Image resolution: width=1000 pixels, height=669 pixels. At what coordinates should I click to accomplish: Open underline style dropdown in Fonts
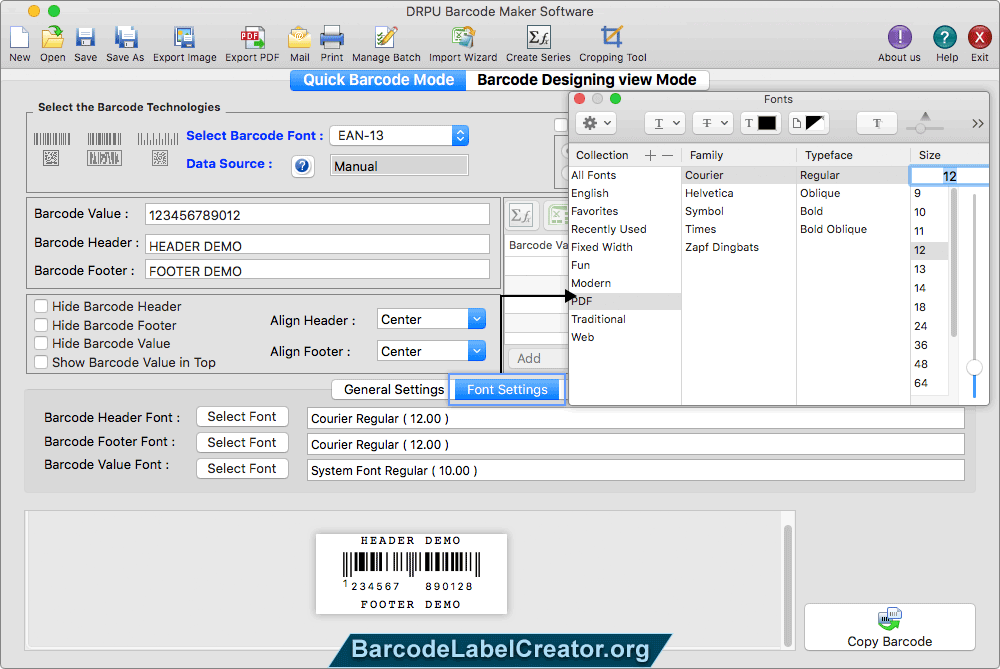(665, 123)
